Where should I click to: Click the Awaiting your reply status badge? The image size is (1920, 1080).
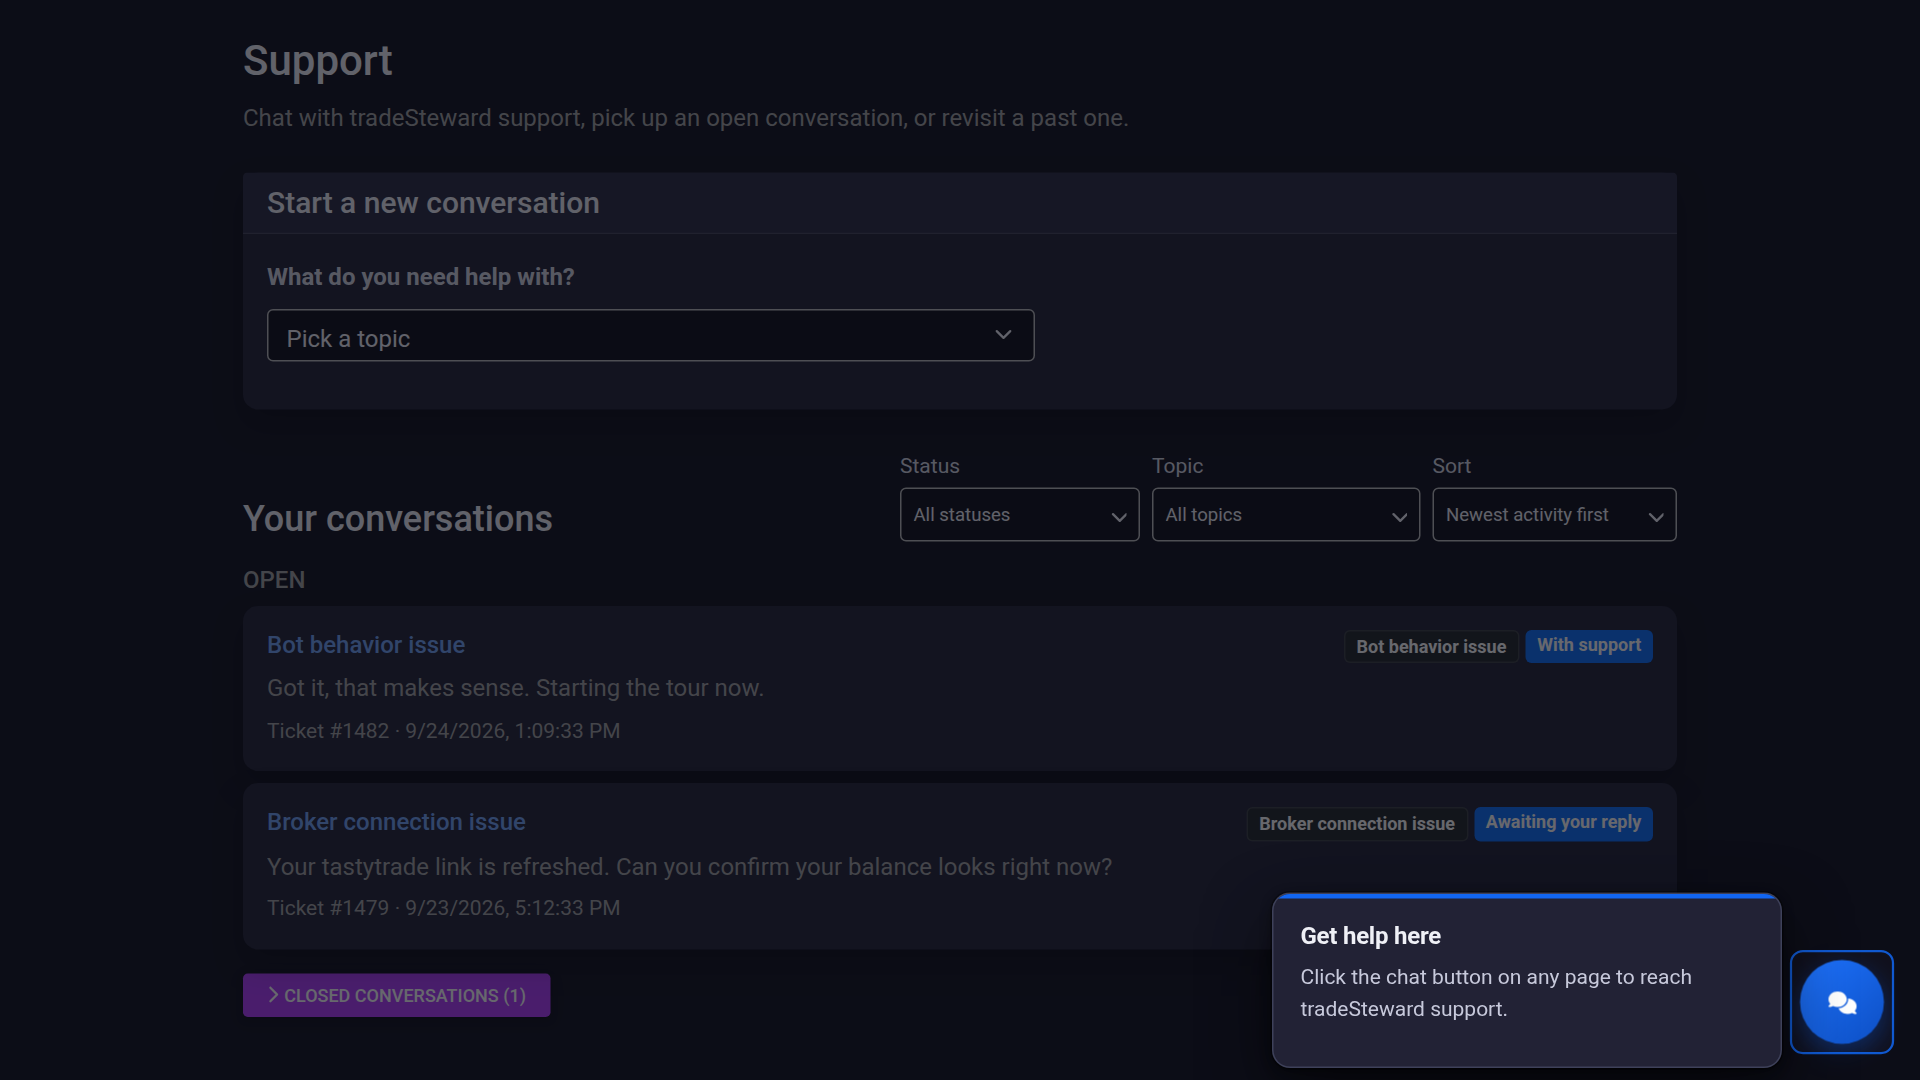[1563, 823]
